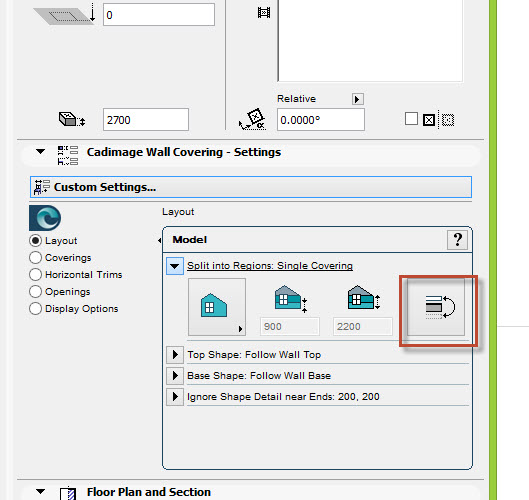Select the single covering house icon

[217, 307]
